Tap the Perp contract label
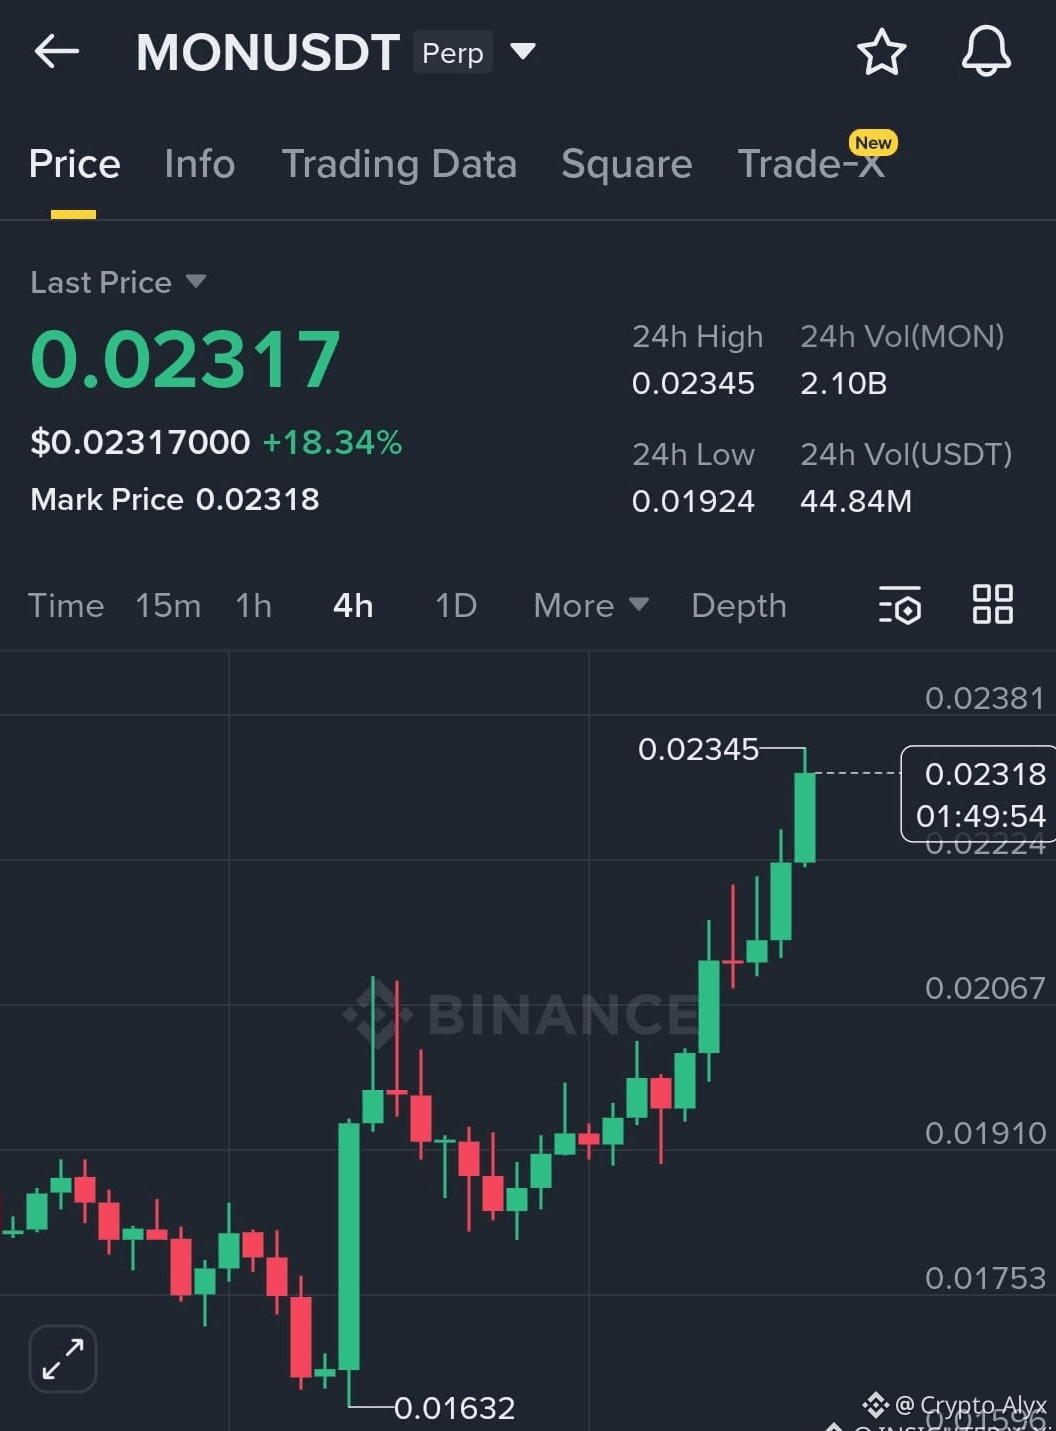The height and width of the screenshot is (1431, 1056). [x=452, y=52]
